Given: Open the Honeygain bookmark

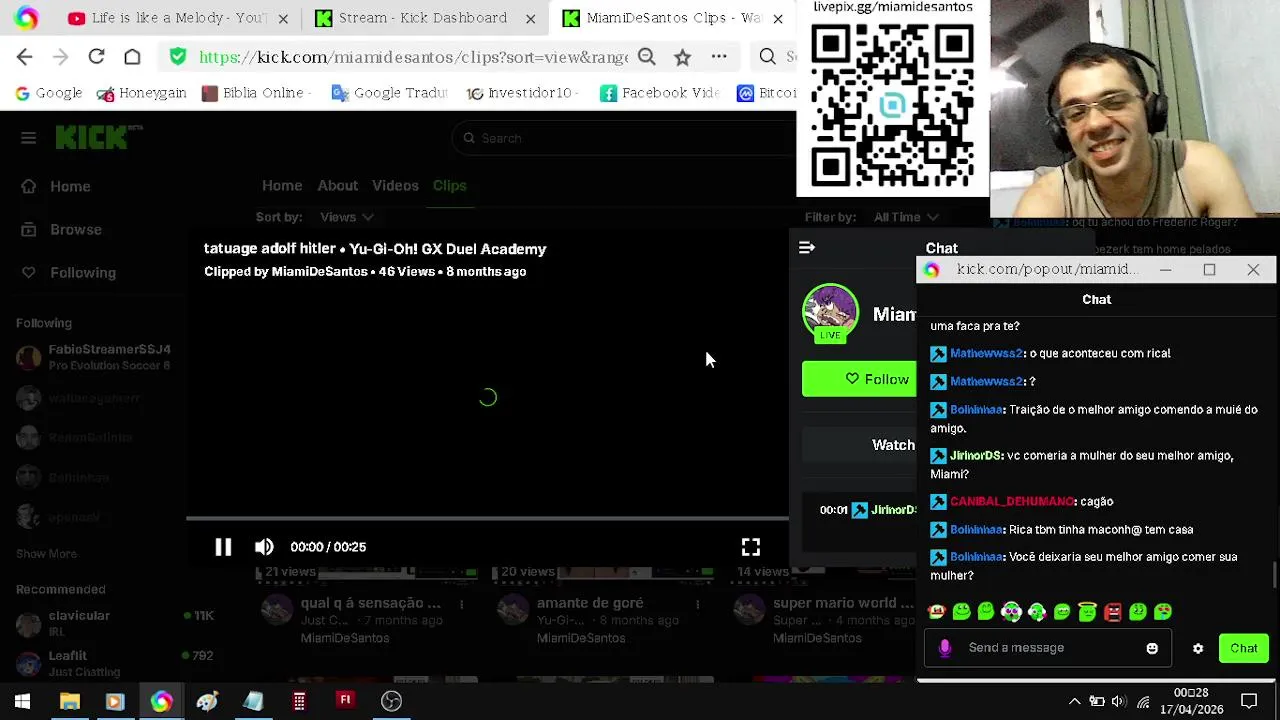Looking at the screenshot, I should tap(141, 93).
